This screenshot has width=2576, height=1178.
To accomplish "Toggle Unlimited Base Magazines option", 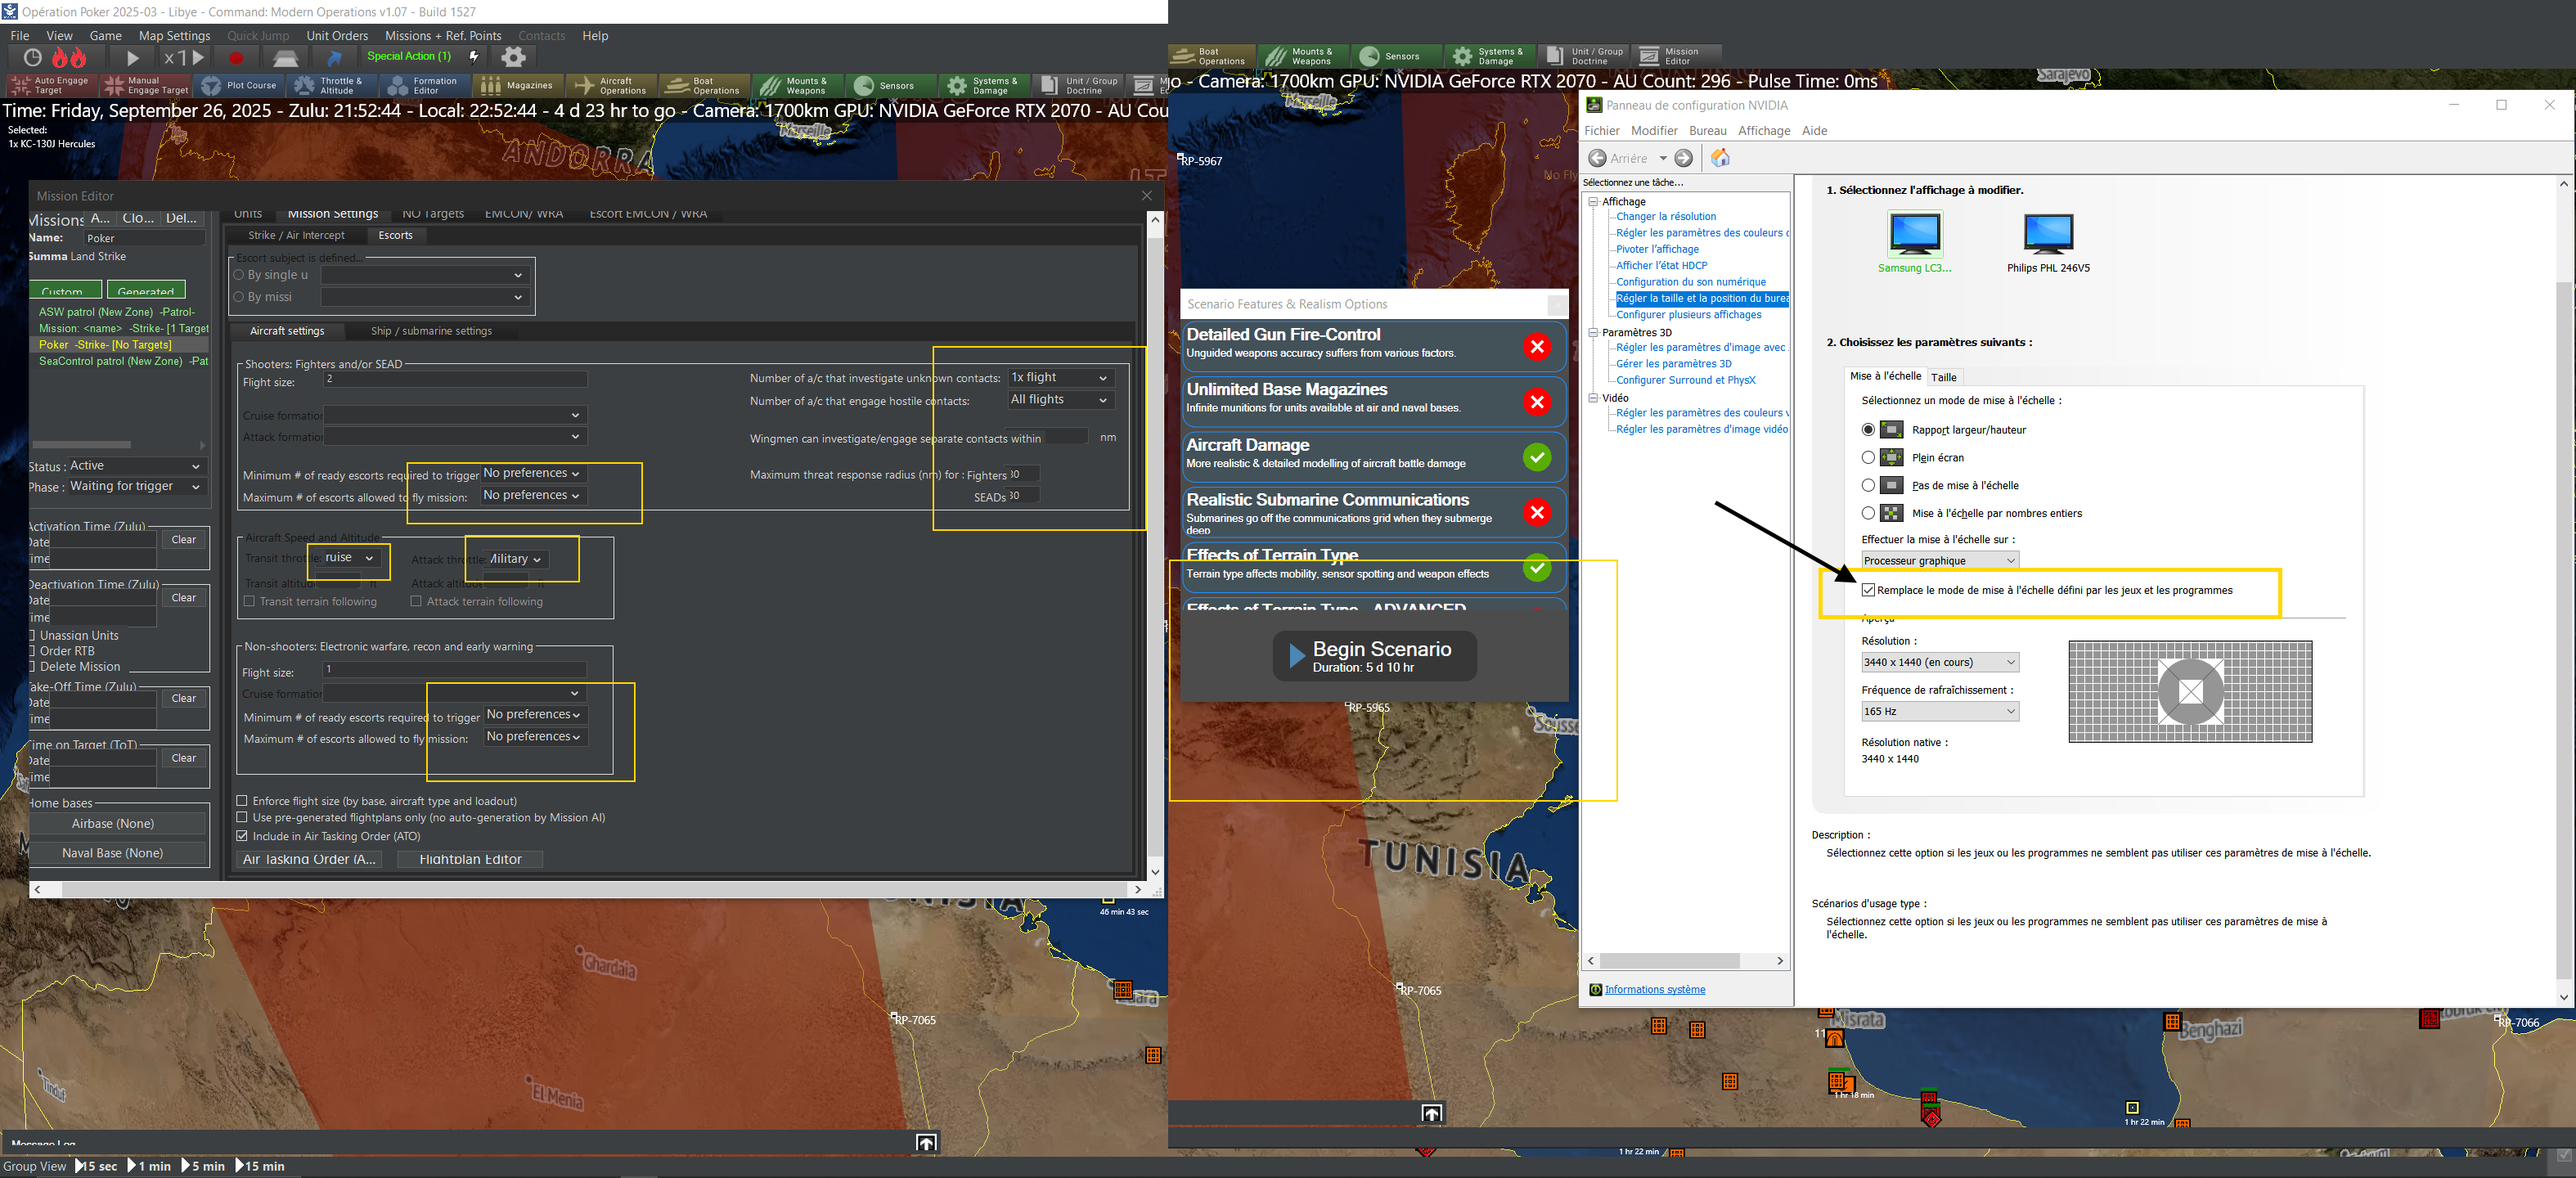I will click(x=1537, y=402).
